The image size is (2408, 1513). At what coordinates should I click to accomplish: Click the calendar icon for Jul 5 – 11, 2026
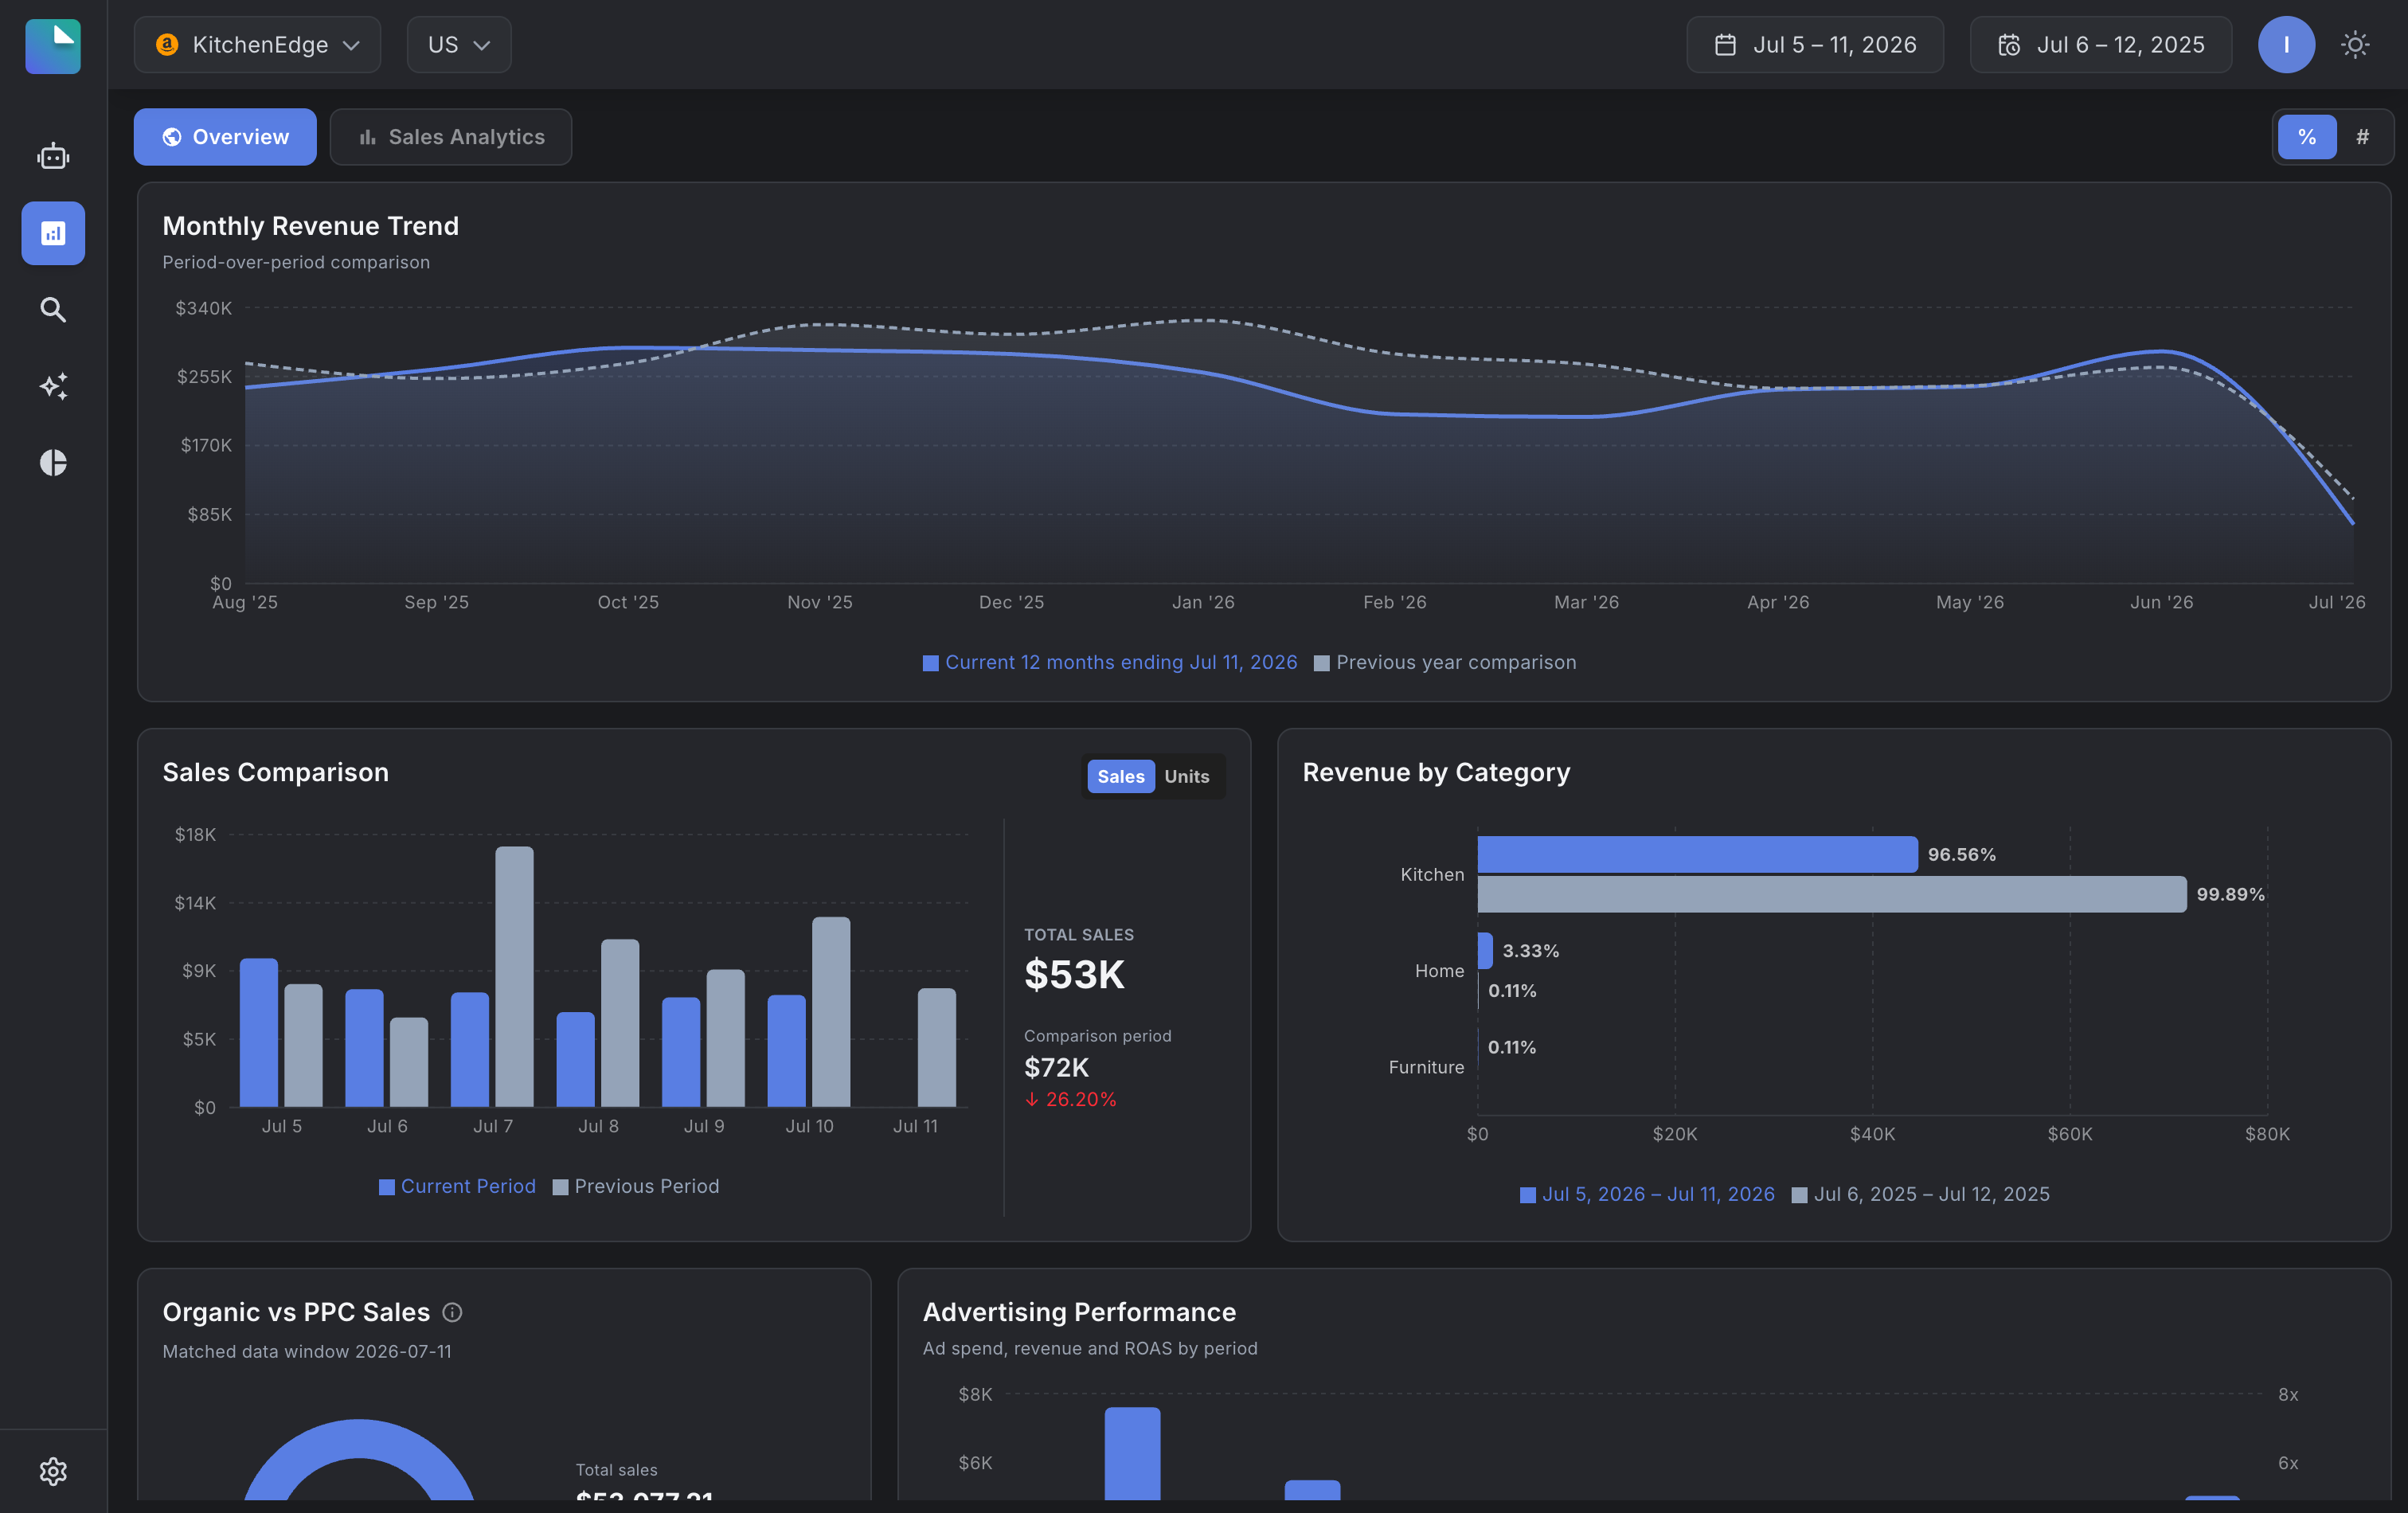pos(1725,45)
